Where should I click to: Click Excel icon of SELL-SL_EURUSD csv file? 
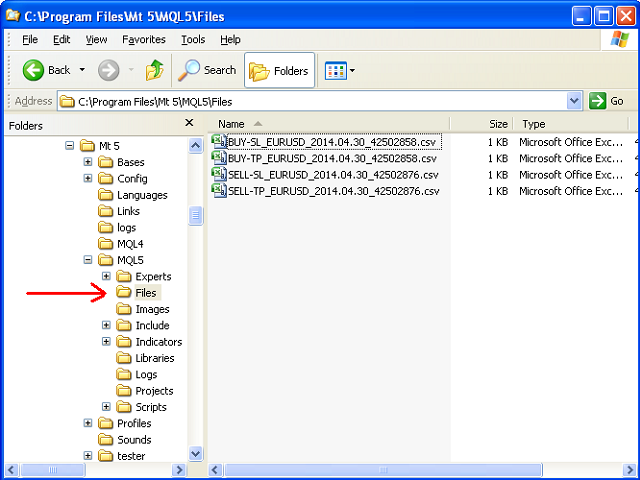tap(219, 174)
